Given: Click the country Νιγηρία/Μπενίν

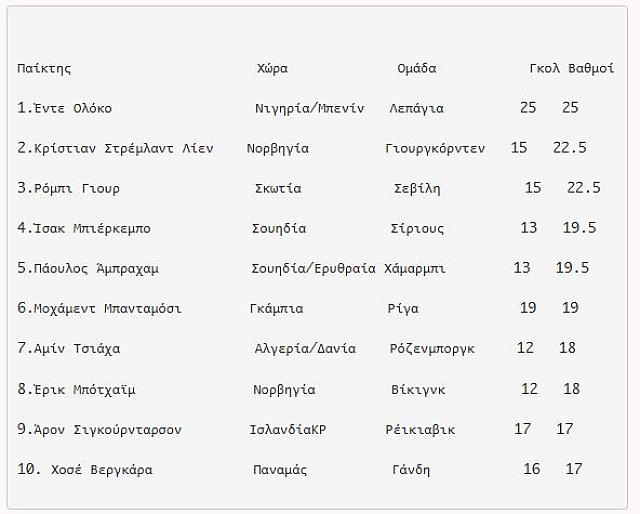Looking at the screenshot, I should tap(309, 108).
